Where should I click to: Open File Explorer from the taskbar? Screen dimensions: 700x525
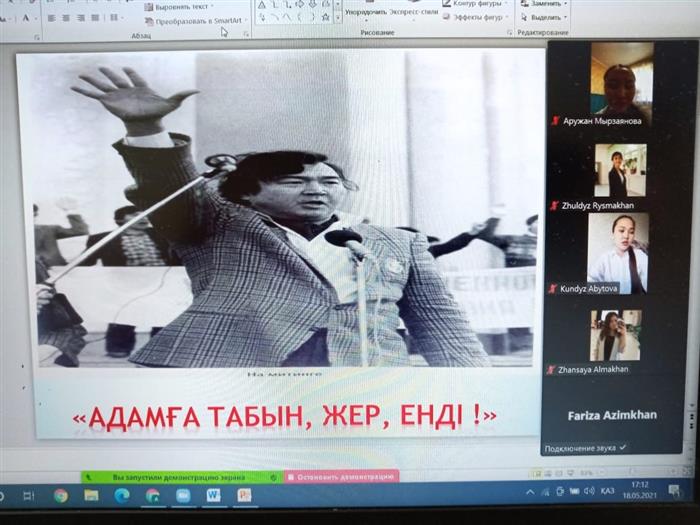point(91,495)
